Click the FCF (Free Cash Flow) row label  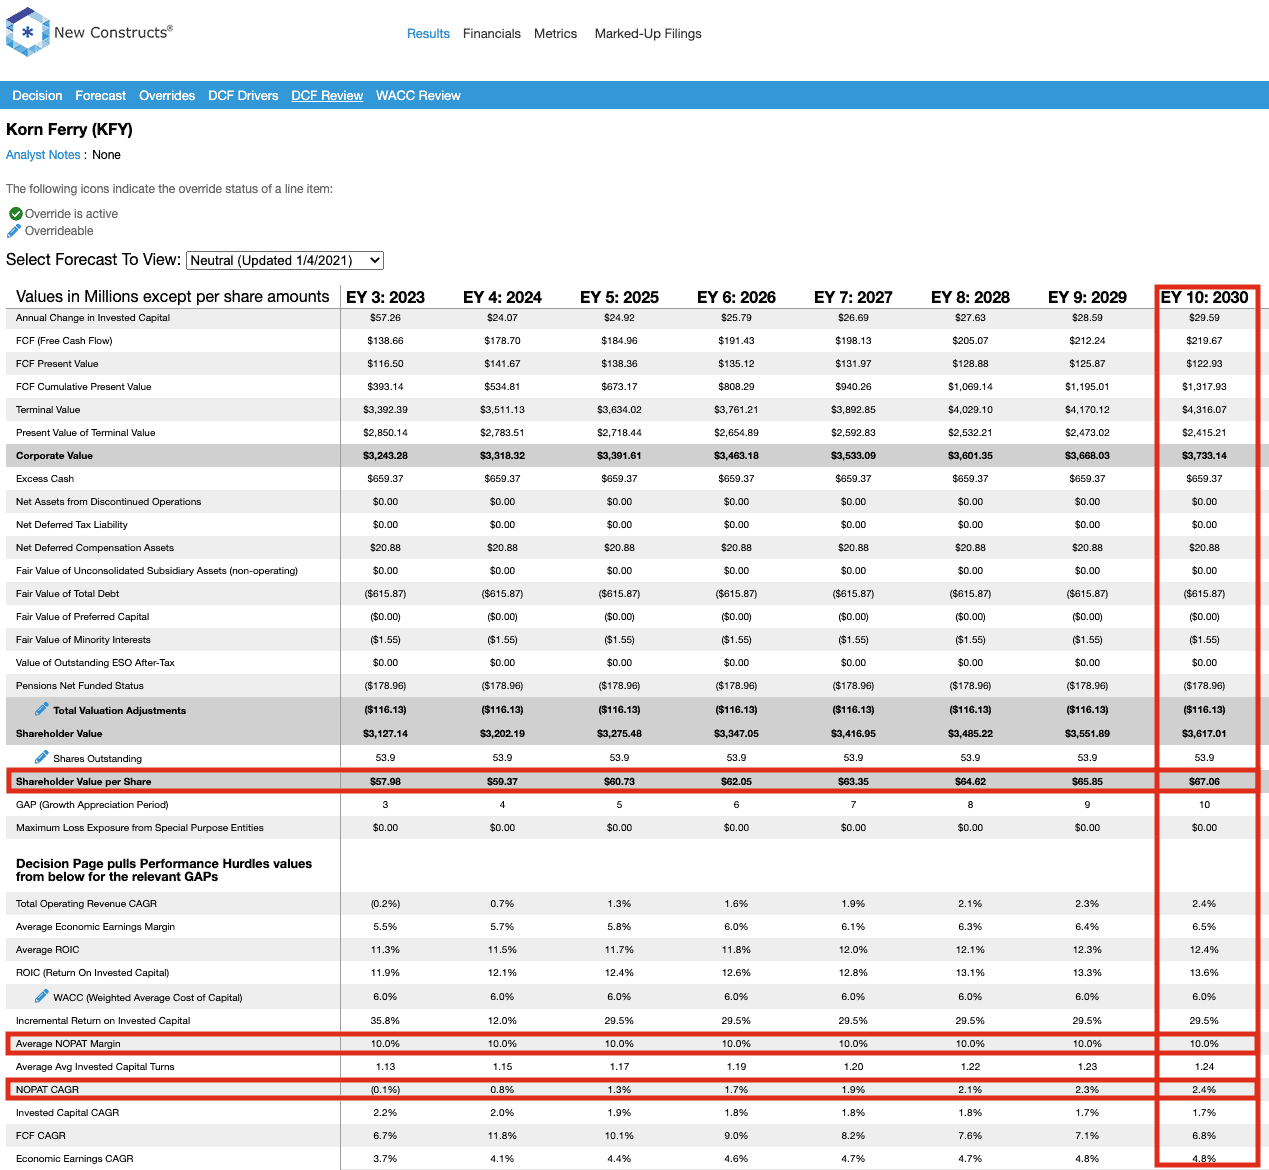pyautogui.click(x=64, y=341)
